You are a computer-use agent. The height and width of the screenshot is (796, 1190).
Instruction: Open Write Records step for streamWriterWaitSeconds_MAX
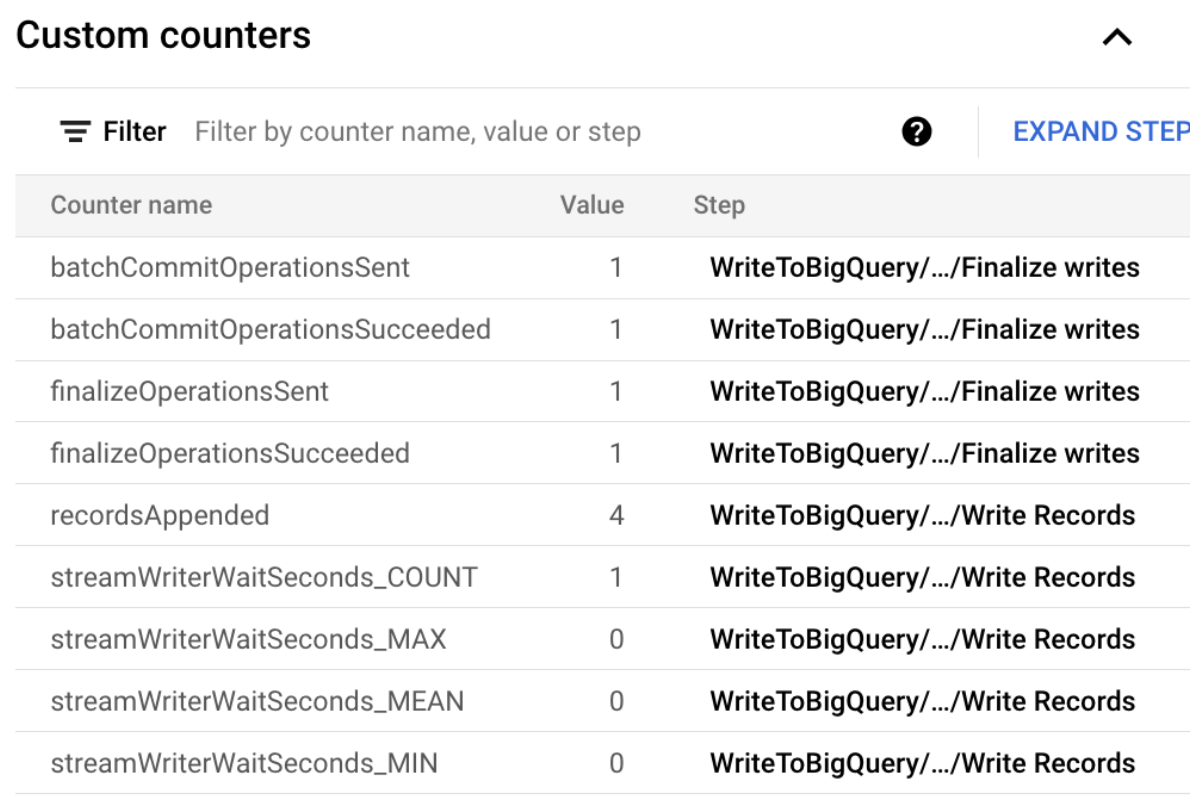922,639
